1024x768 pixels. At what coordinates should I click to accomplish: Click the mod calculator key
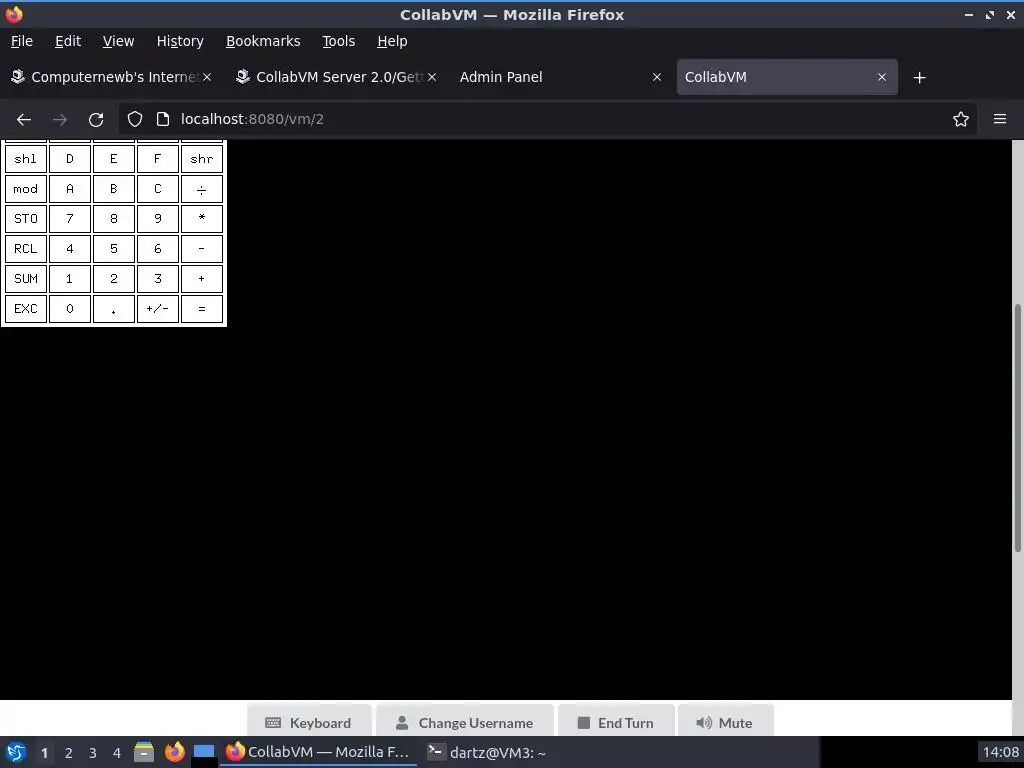tap(25, 189)
